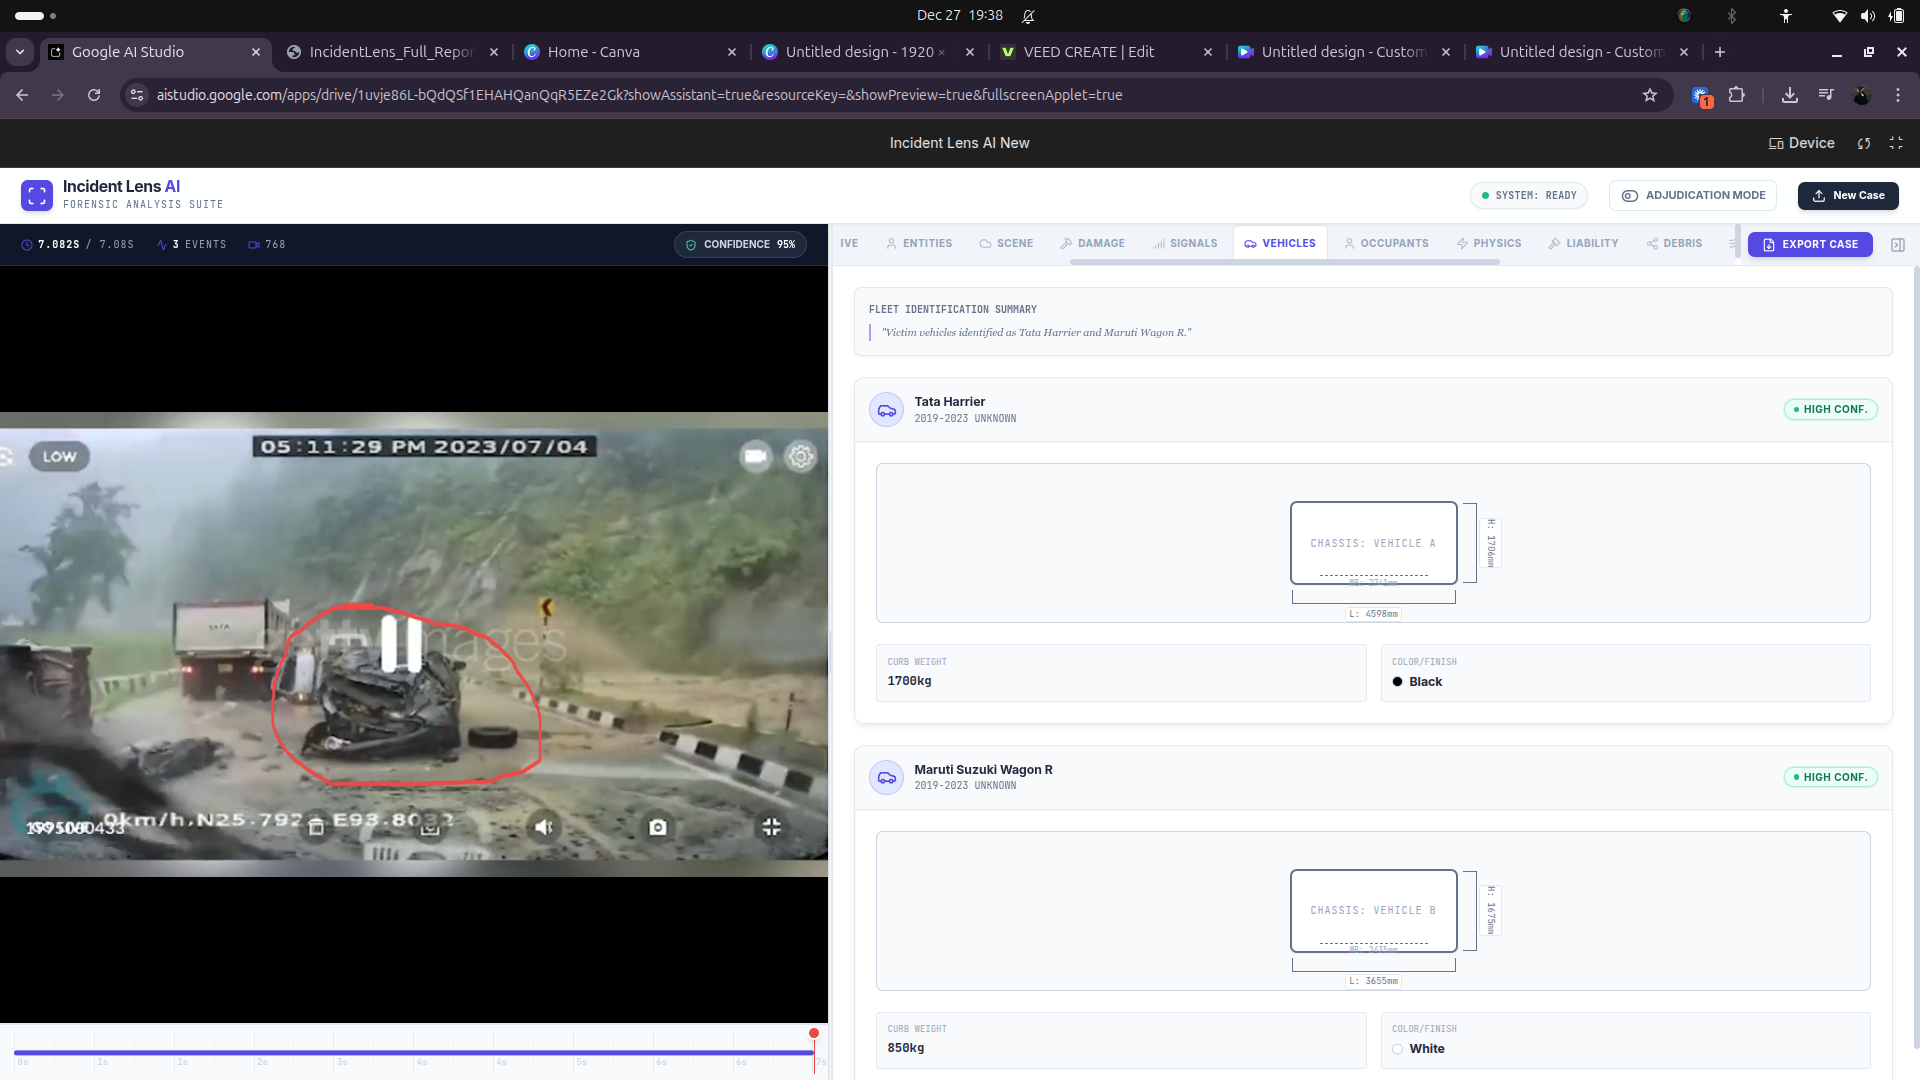Screen dimensions: 1920x1080
Task: Switch to the Damage tab
Action: coord(1092,244)
